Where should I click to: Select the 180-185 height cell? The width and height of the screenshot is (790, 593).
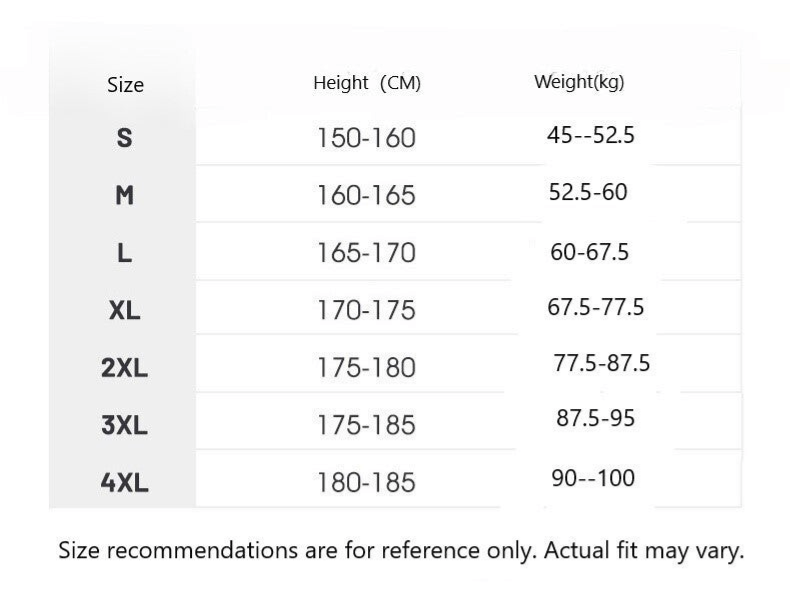click(366, 483)
